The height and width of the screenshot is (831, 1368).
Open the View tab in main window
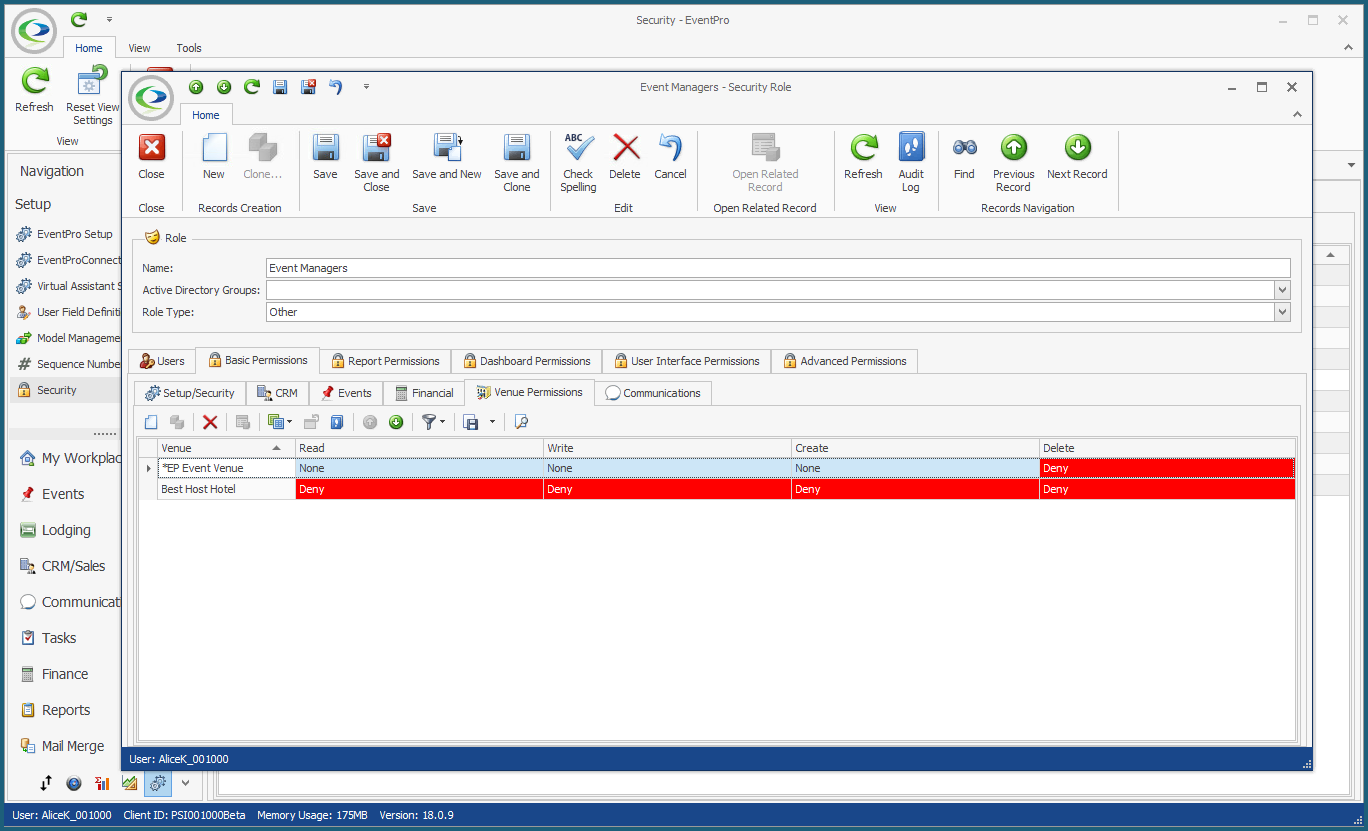tap(139, 48)
